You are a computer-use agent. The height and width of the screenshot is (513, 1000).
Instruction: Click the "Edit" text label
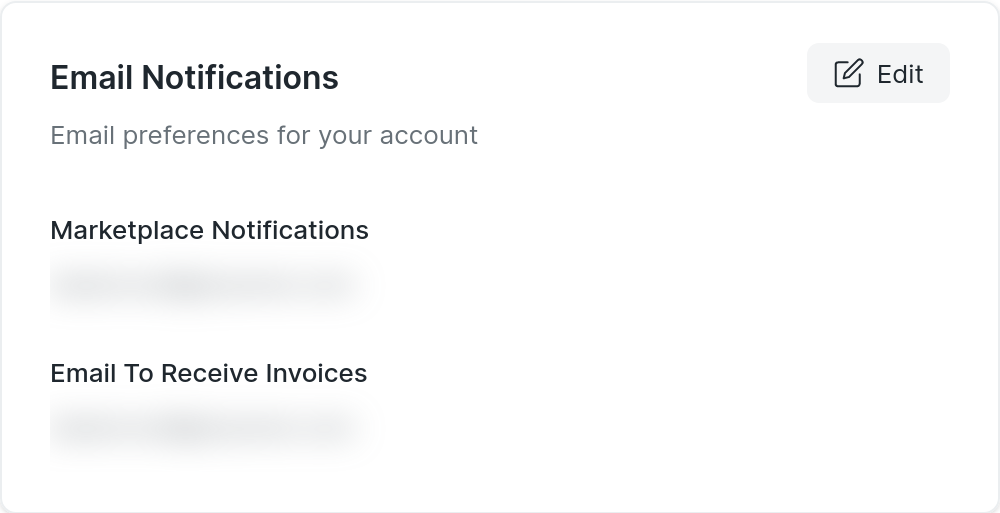click(x=900, y=74)
